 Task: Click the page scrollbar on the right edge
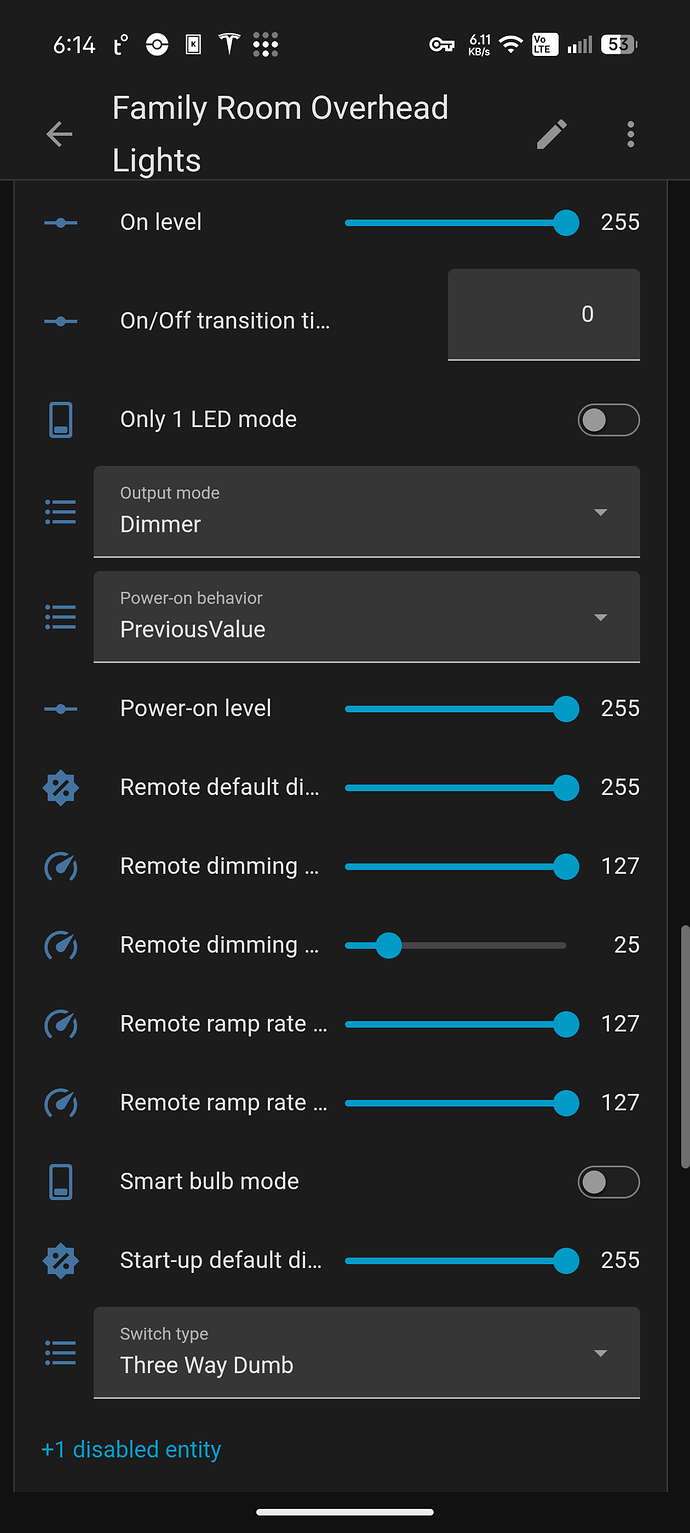click(x=685, y=1047)
